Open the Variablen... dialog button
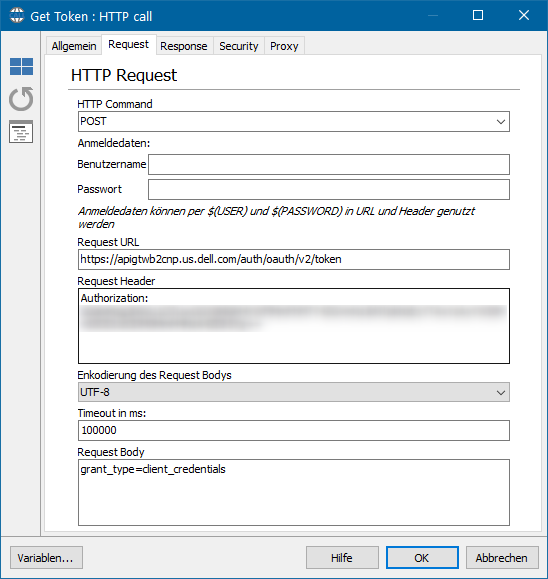548x579 pixels. [46, 558]
